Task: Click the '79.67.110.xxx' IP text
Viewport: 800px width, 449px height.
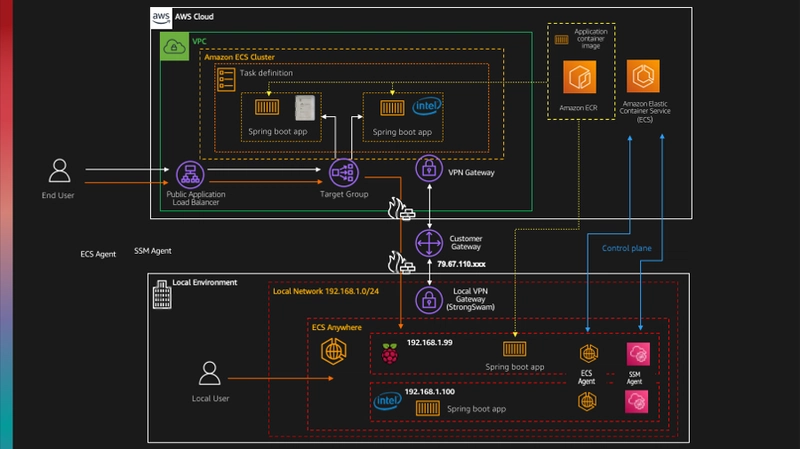Action: (x=461, y=264)
